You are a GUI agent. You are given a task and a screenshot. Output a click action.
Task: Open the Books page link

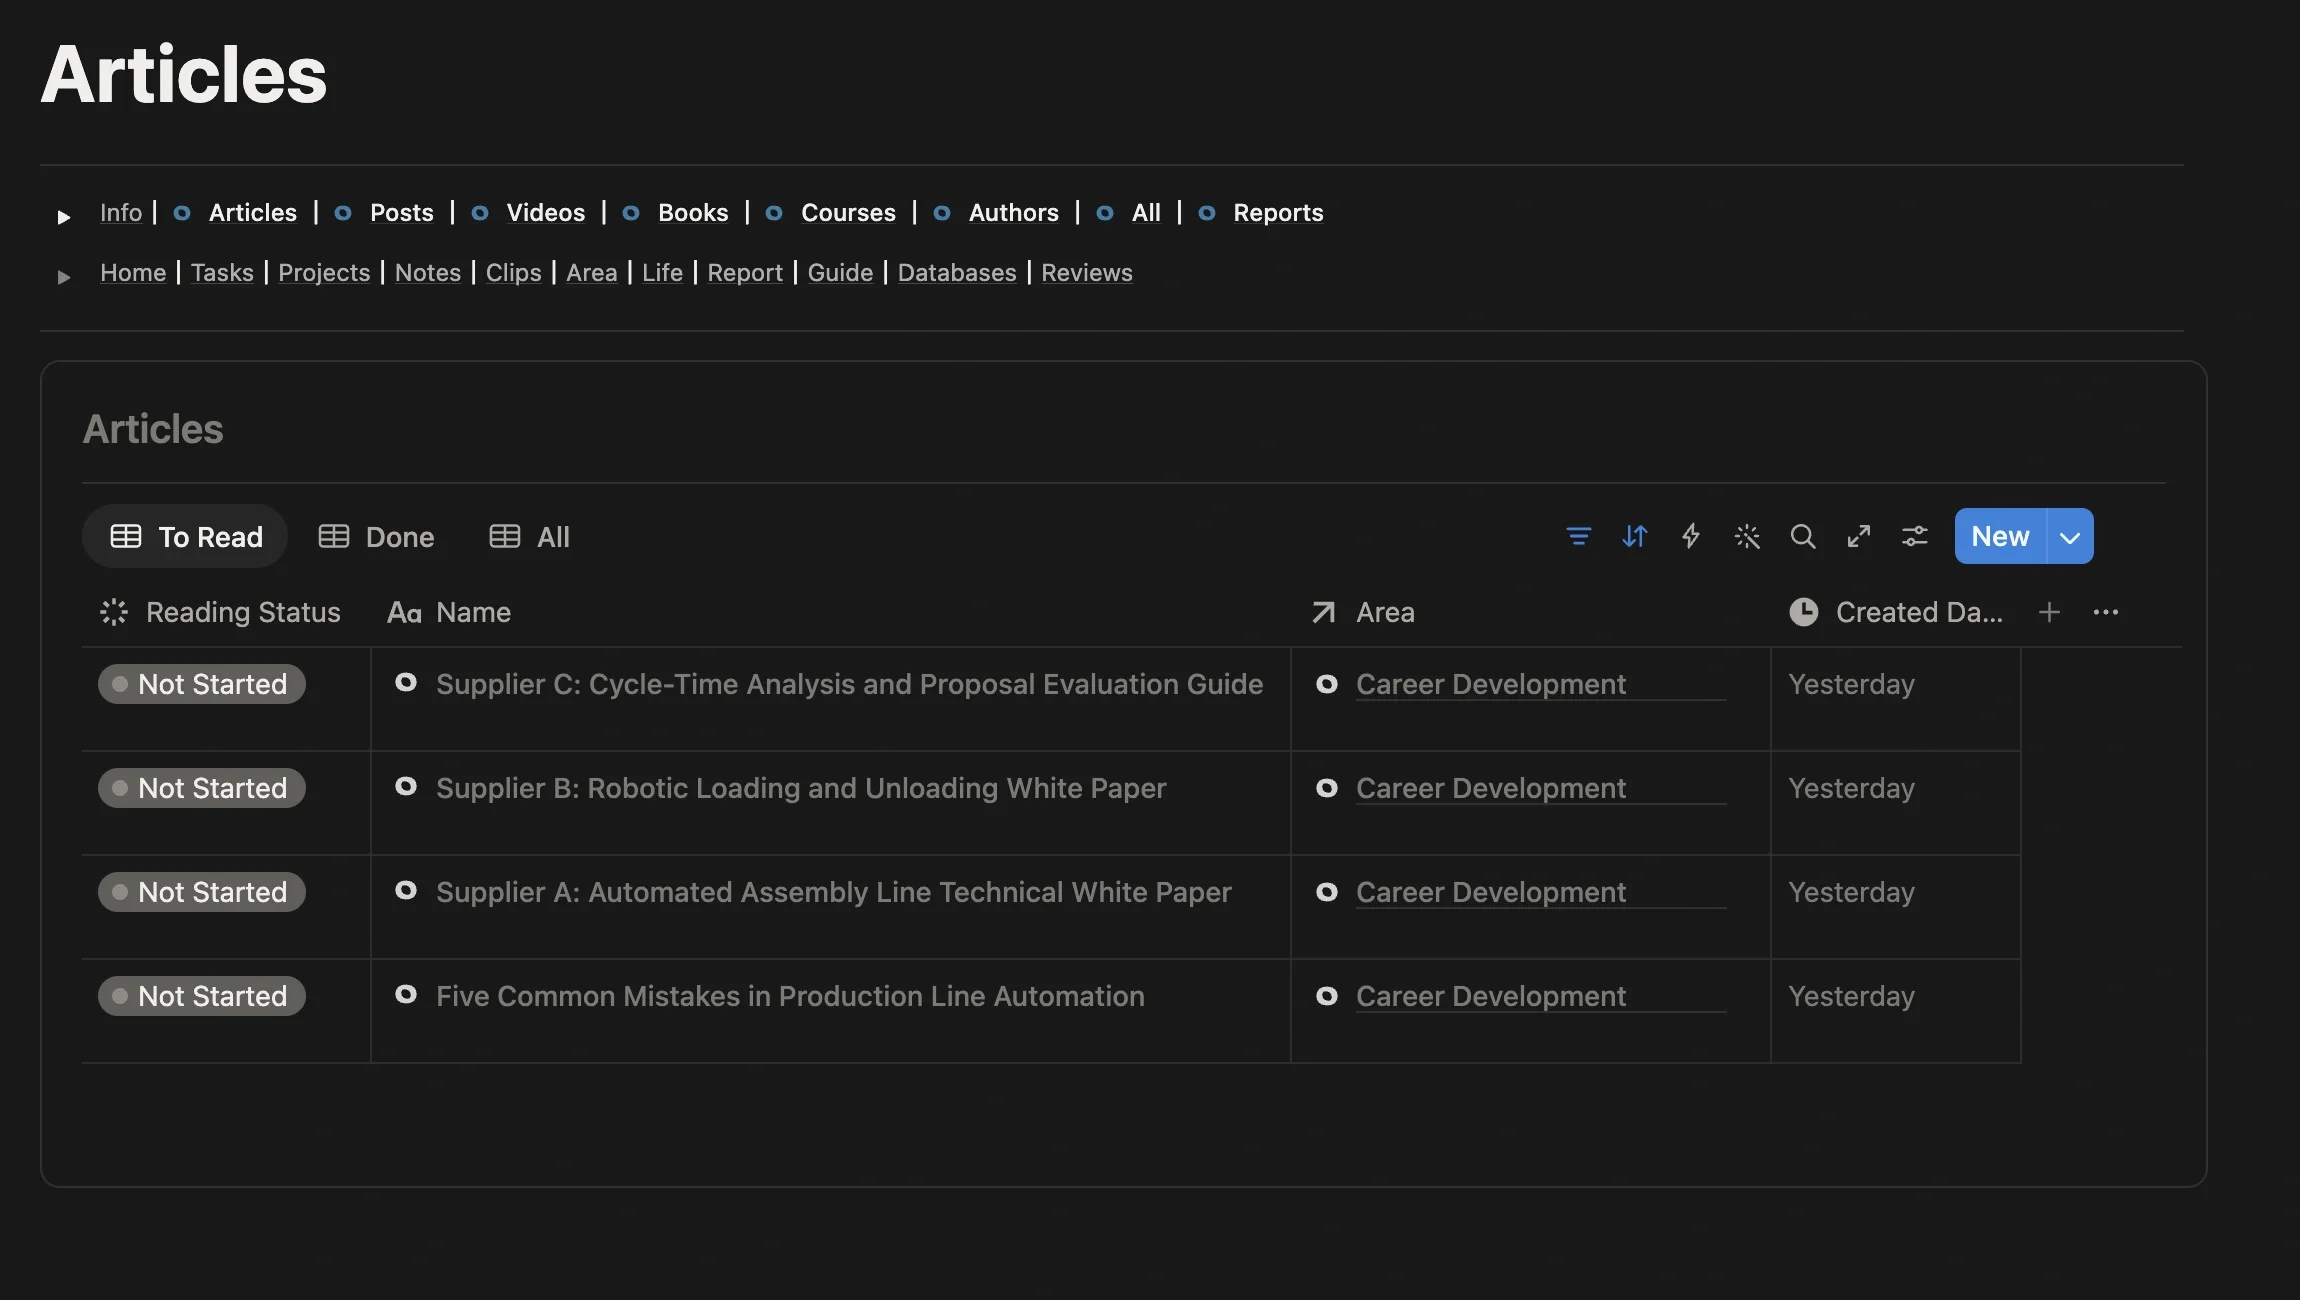click(693, 212)
